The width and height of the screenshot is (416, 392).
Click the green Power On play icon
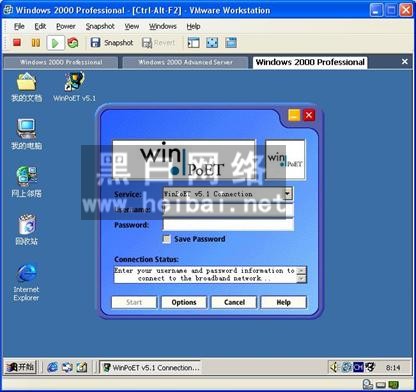(x=55, y=43)
